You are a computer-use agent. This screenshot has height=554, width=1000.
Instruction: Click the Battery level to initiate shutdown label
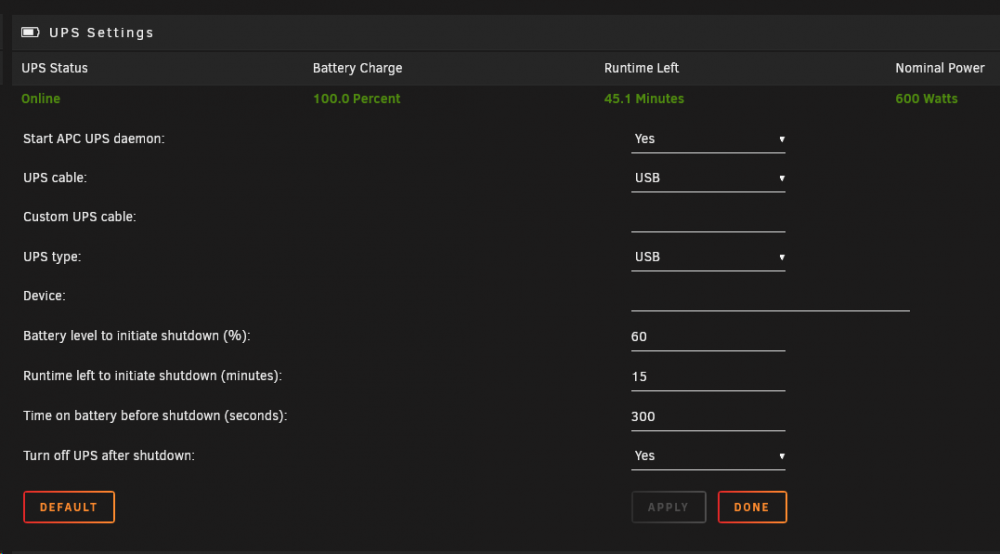(136, 336)
